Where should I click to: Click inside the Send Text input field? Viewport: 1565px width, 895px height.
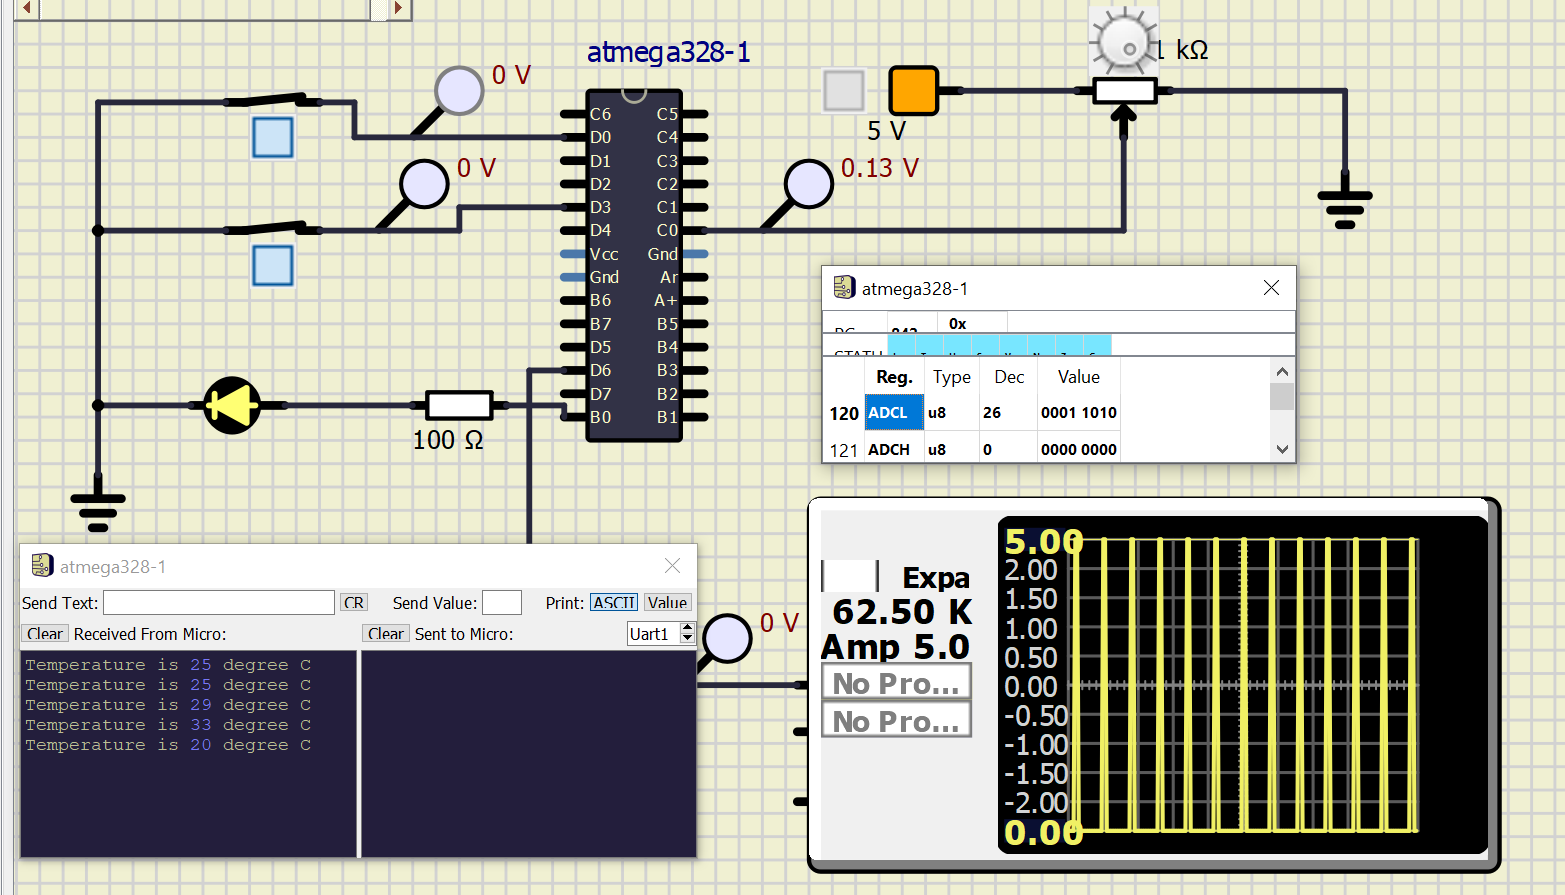[x=218, y=602]
